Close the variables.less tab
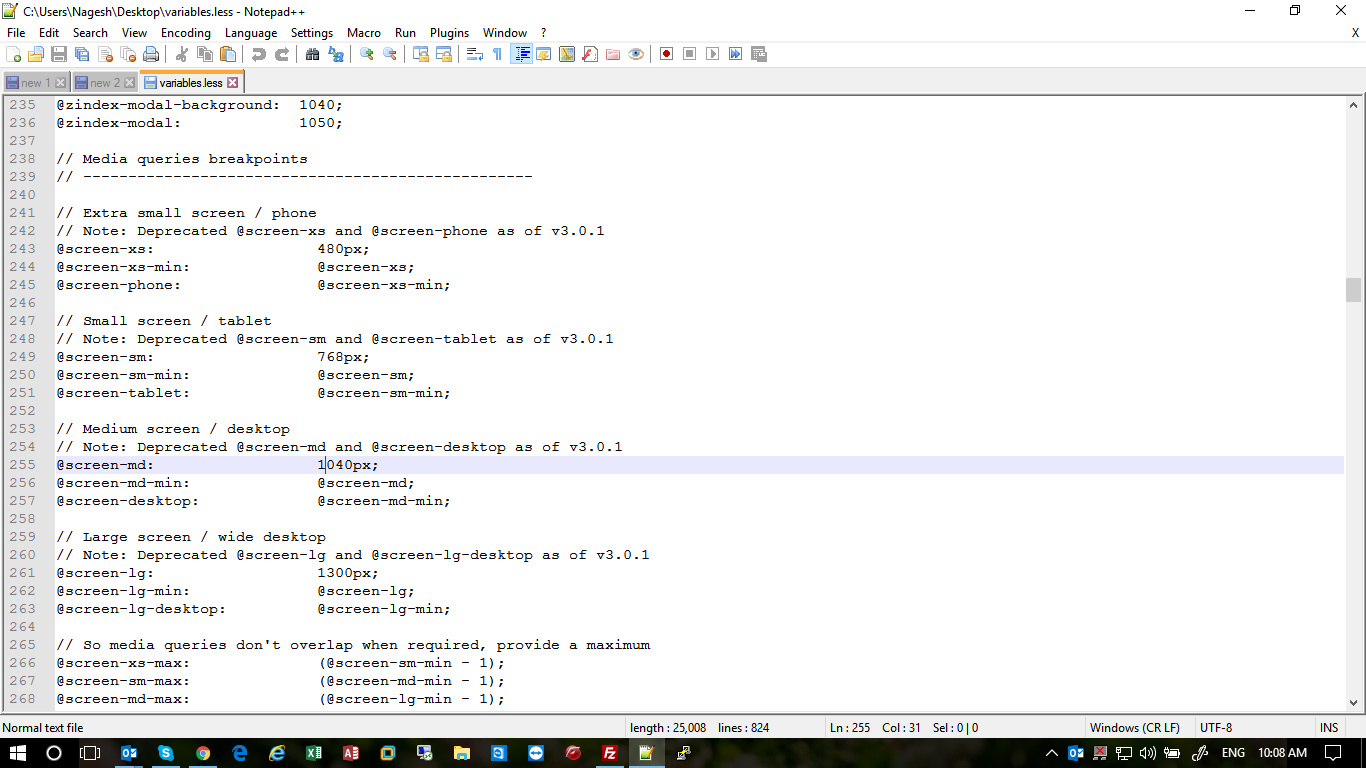 coord(233,83)
